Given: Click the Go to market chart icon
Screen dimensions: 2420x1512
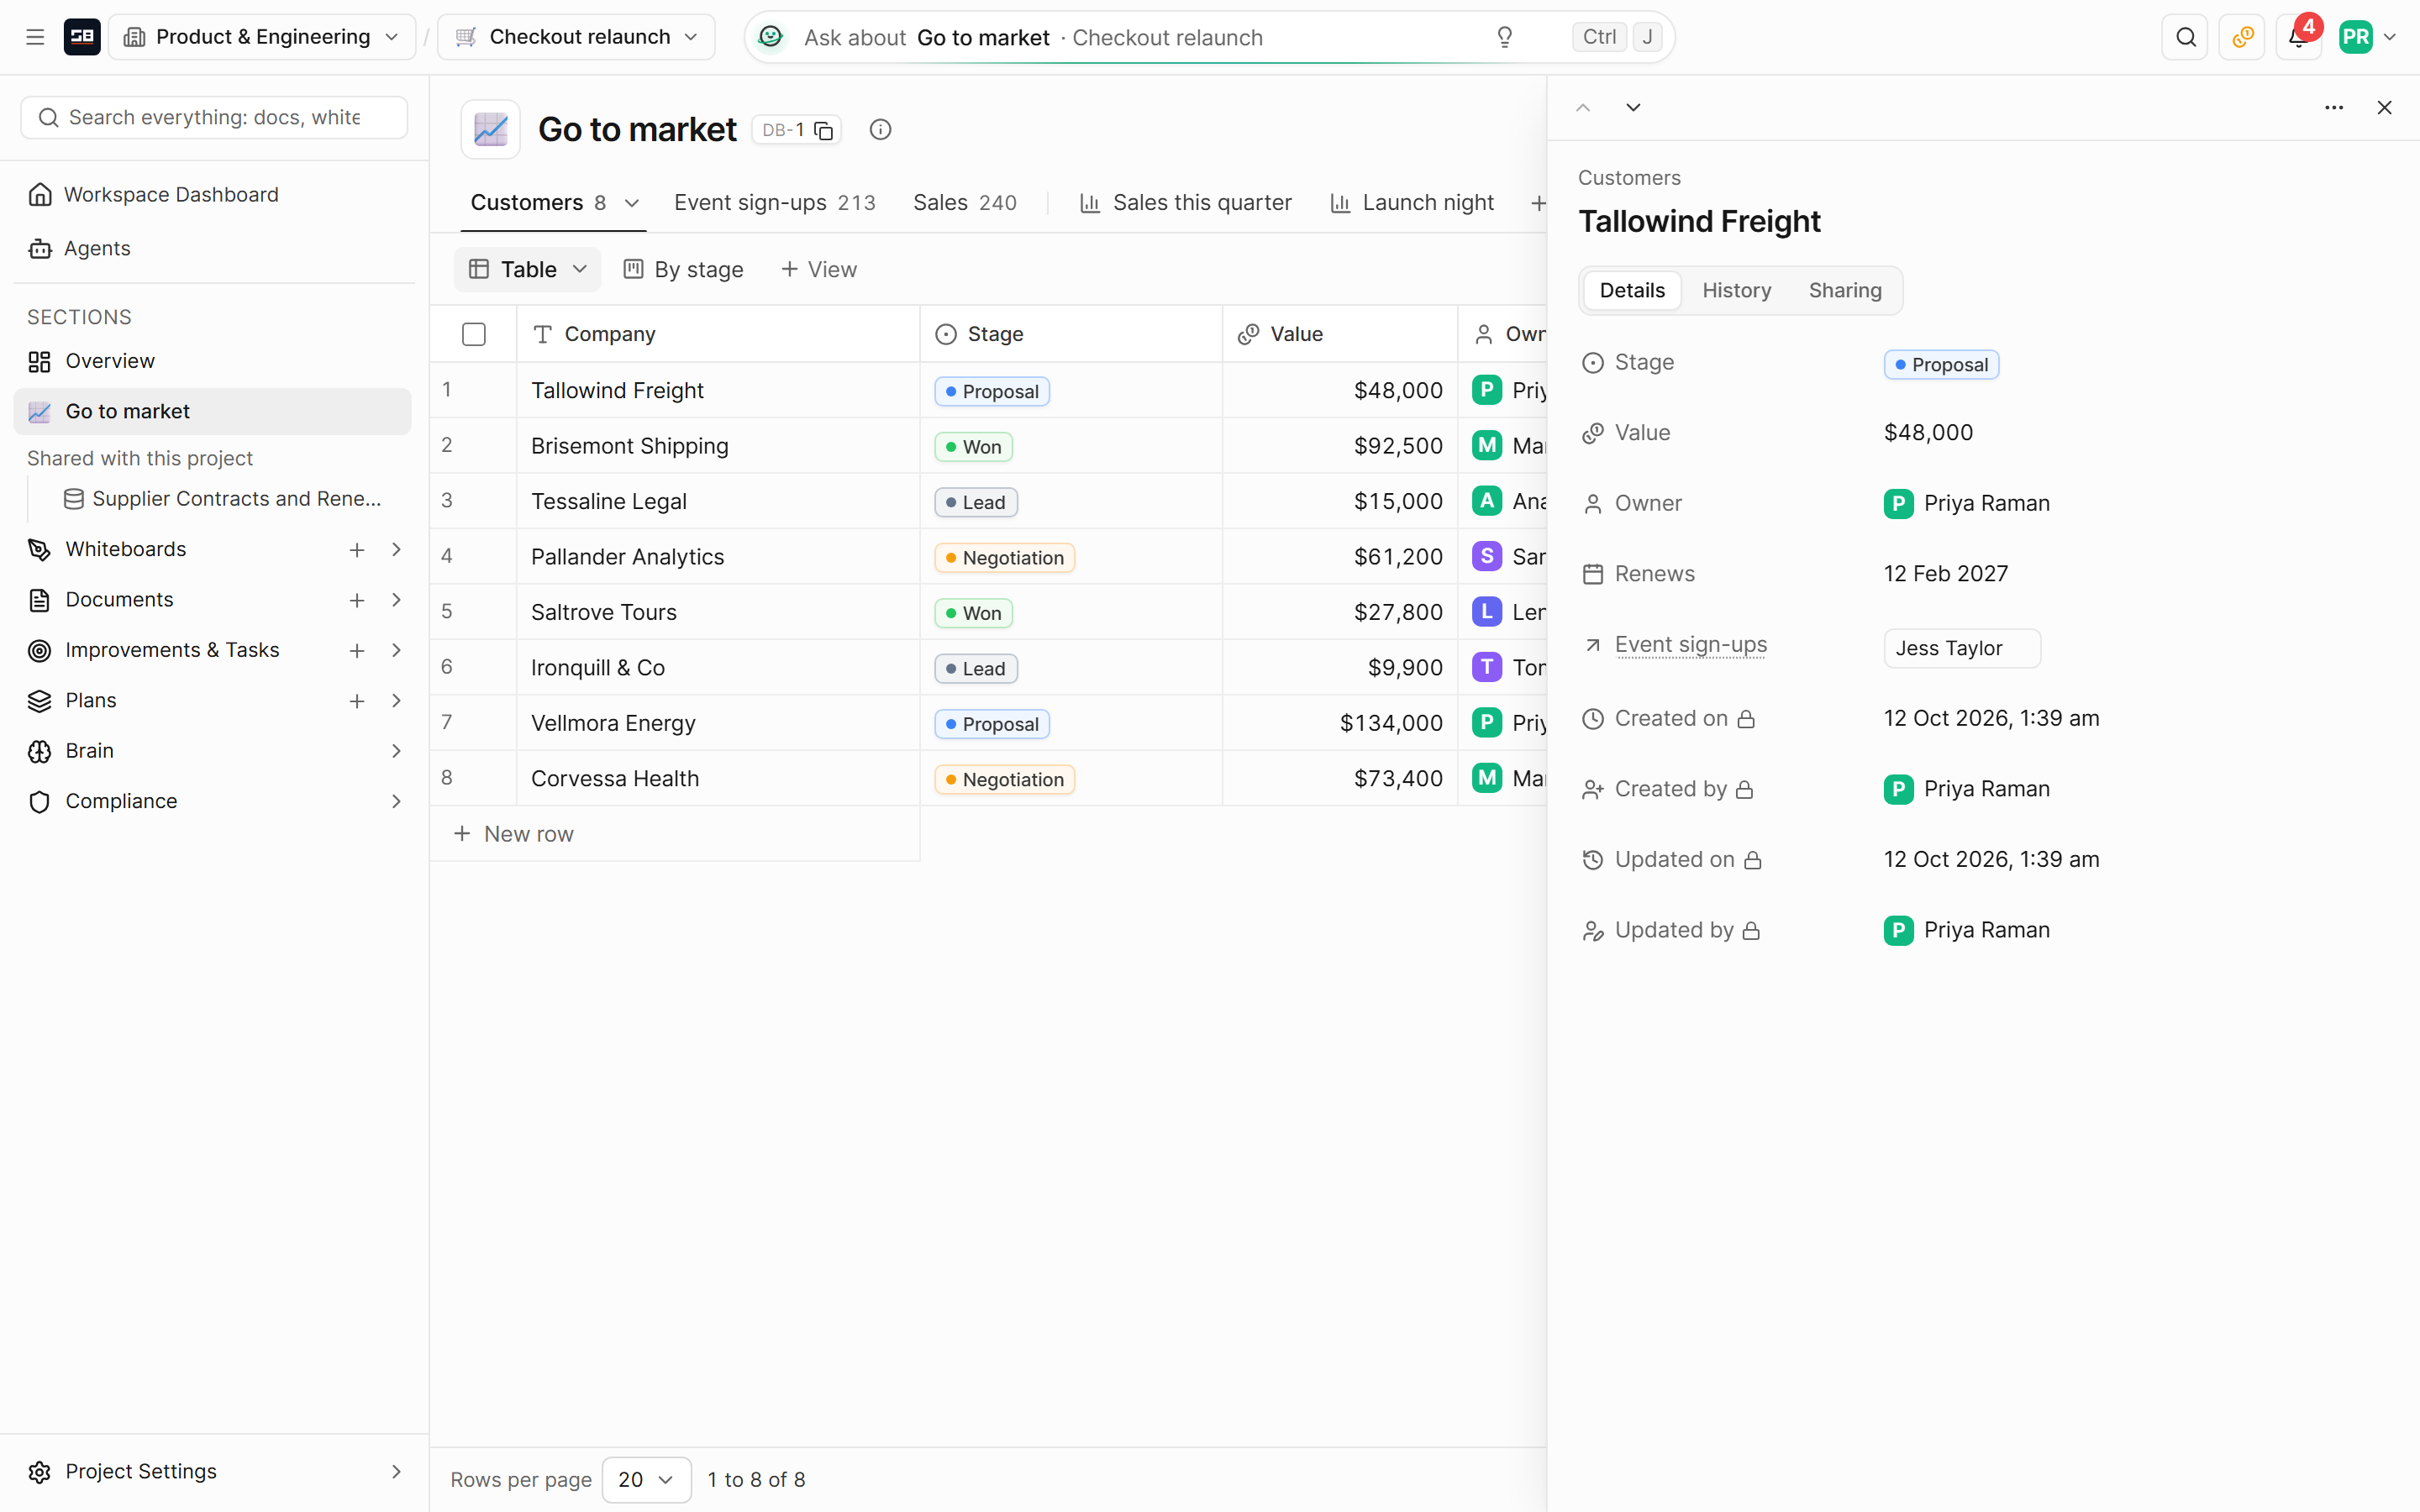Looking at the screenshot, I should coord(490,129).
